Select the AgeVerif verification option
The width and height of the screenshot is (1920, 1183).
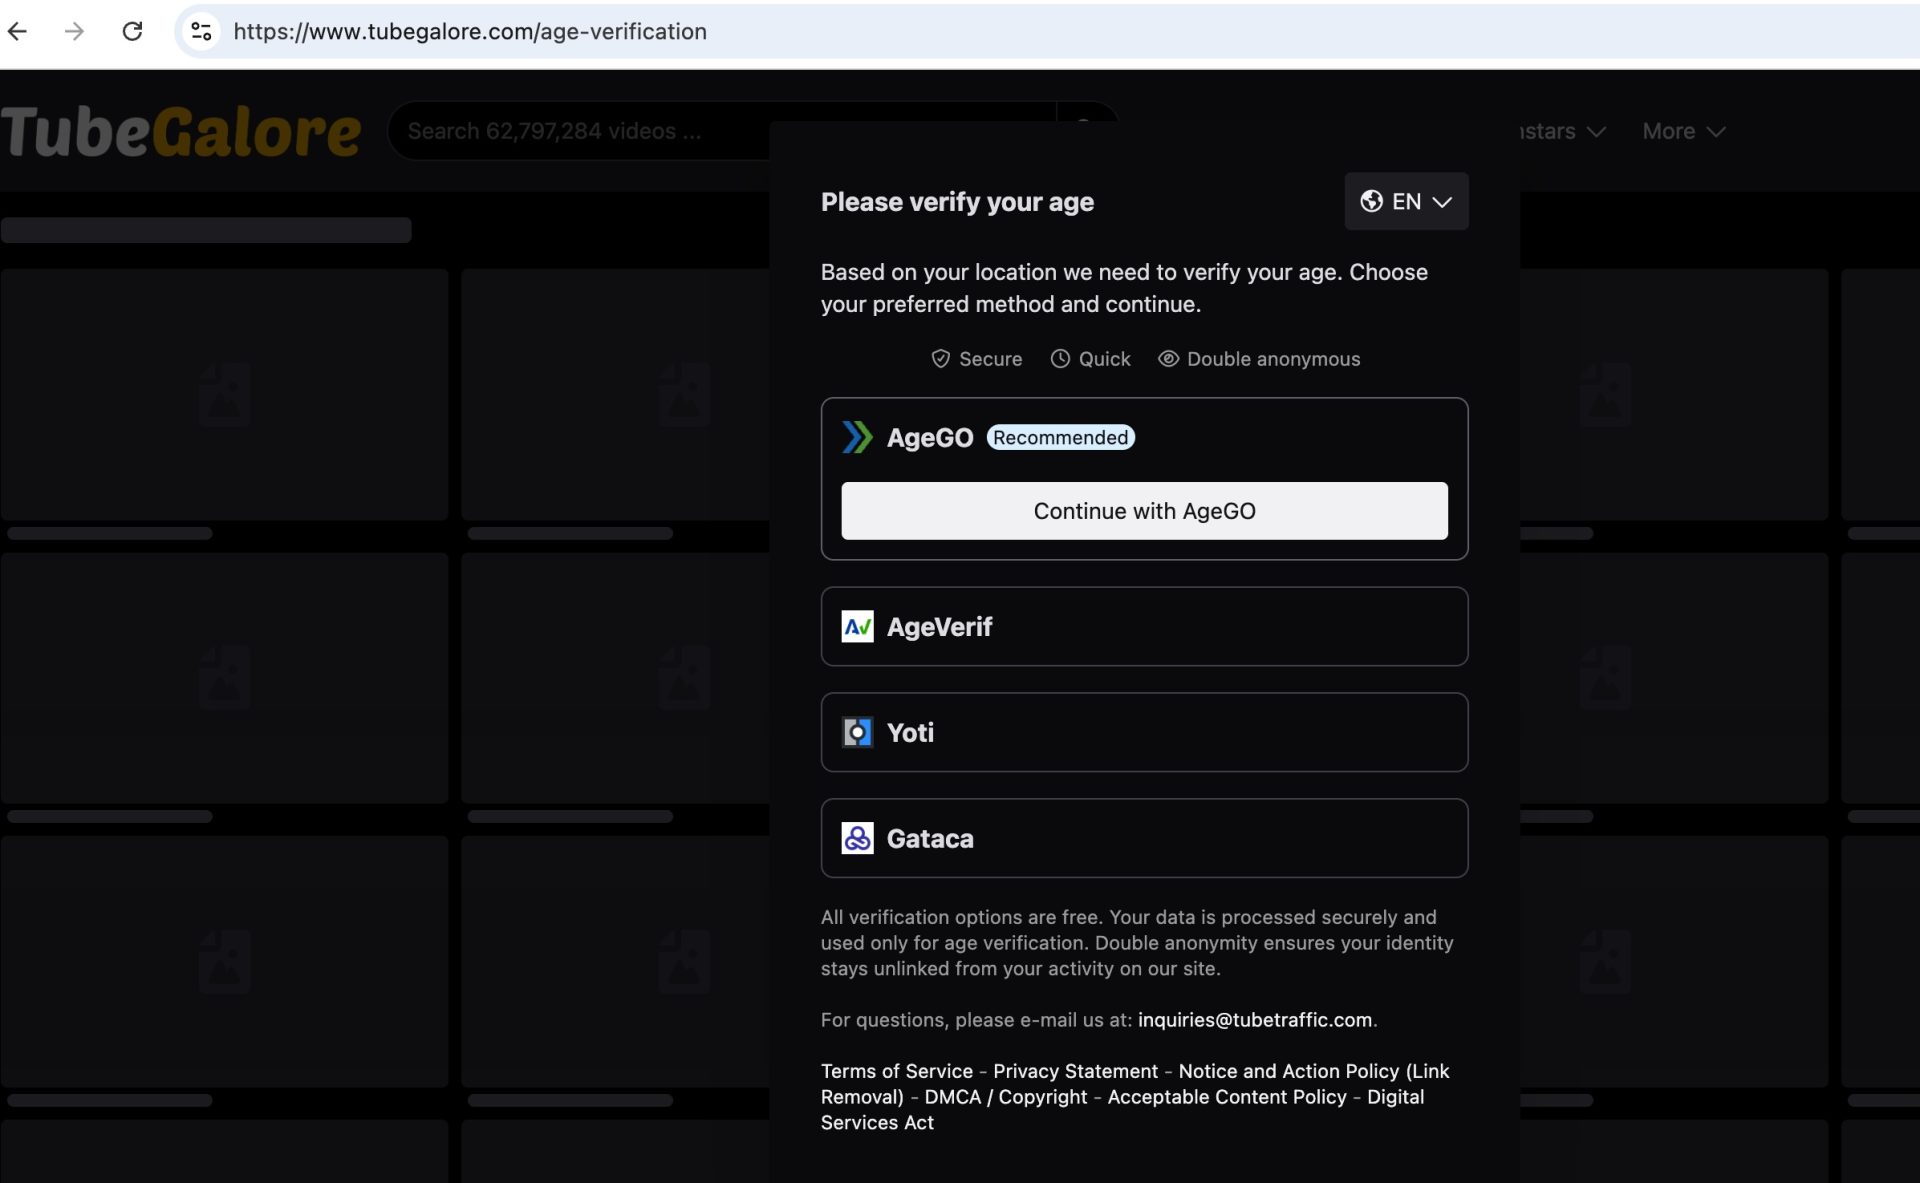[x=1144, y=626]
